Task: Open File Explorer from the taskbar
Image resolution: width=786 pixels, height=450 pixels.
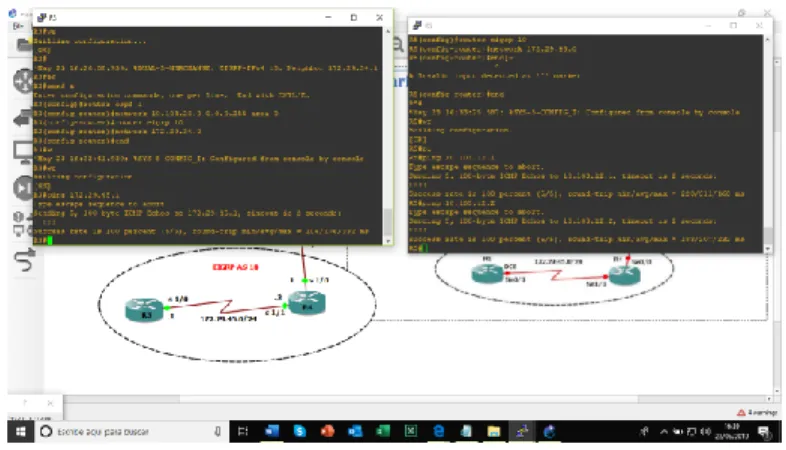Action: coord(494,431)
